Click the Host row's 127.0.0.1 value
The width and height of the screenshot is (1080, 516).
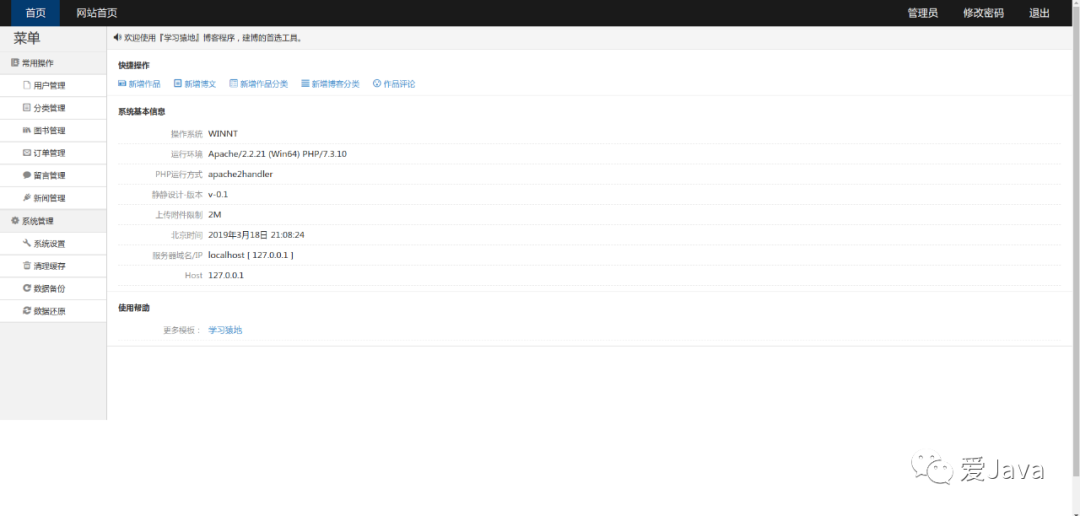(x=226, y=275)
